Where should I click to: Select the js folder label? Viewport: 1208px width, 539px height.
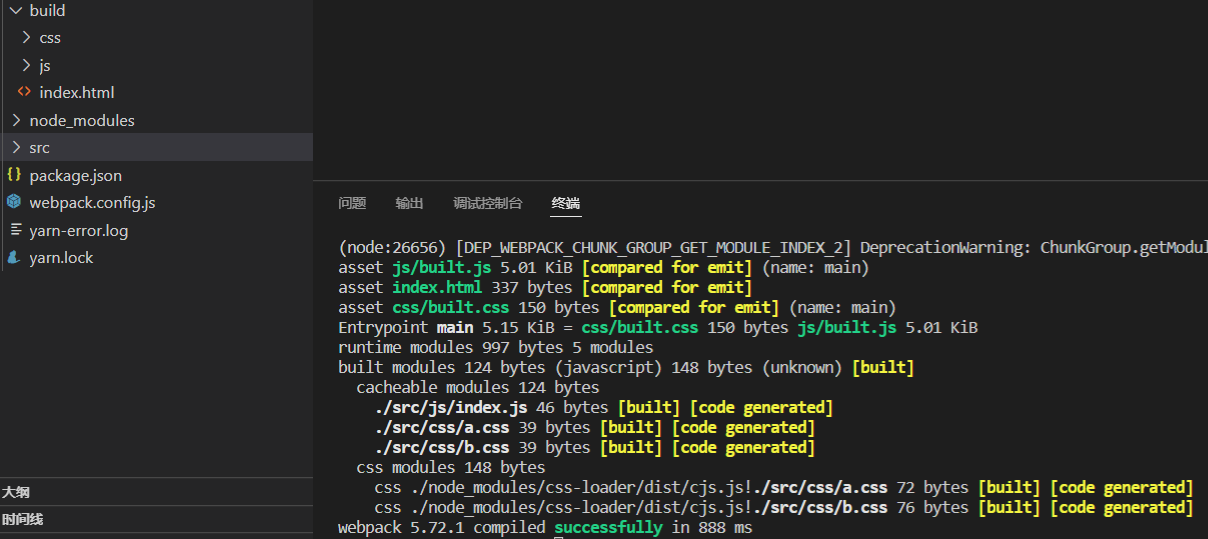pos(45,65)
